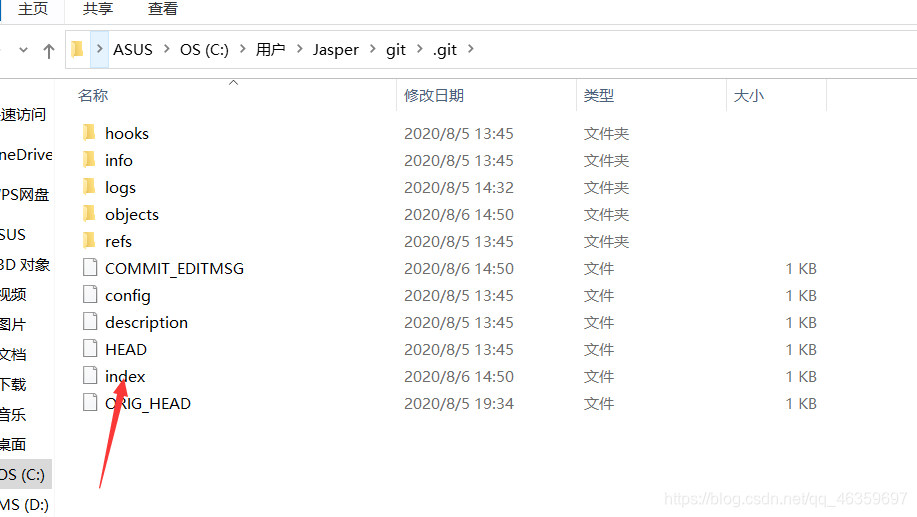Sort by 大小 column header
The width and height of the screenshot is (917, 517).
pyautogui.click(x=749, y=95)
